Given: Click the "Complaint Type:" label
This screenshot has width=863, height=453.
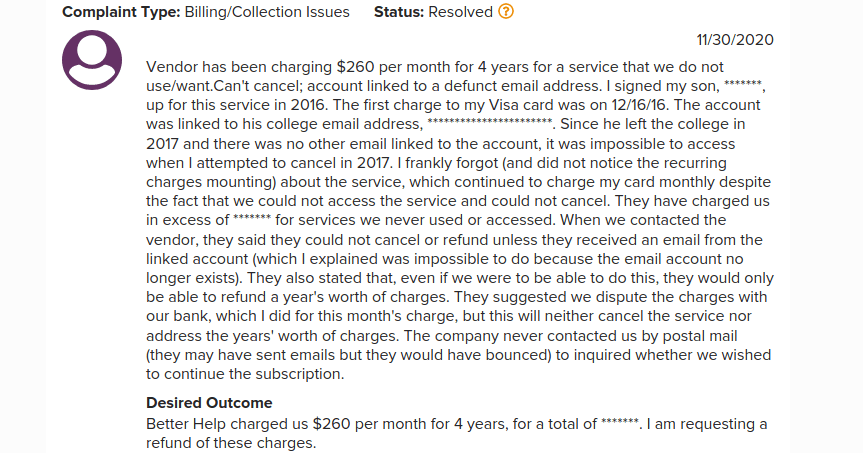Looking at the screenshot, I should (121, 13).
